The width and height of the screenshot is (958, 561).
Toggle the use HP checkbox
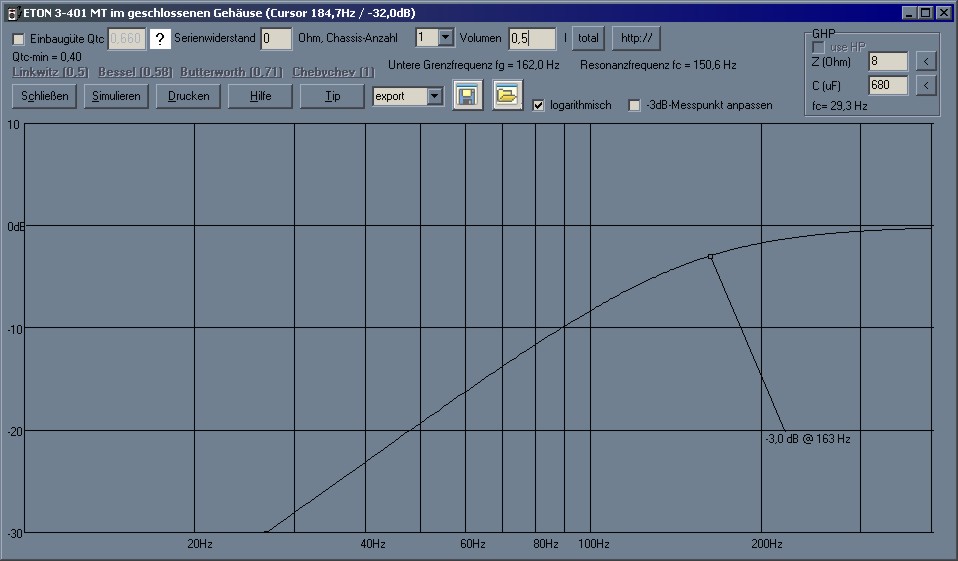point(819,47)
